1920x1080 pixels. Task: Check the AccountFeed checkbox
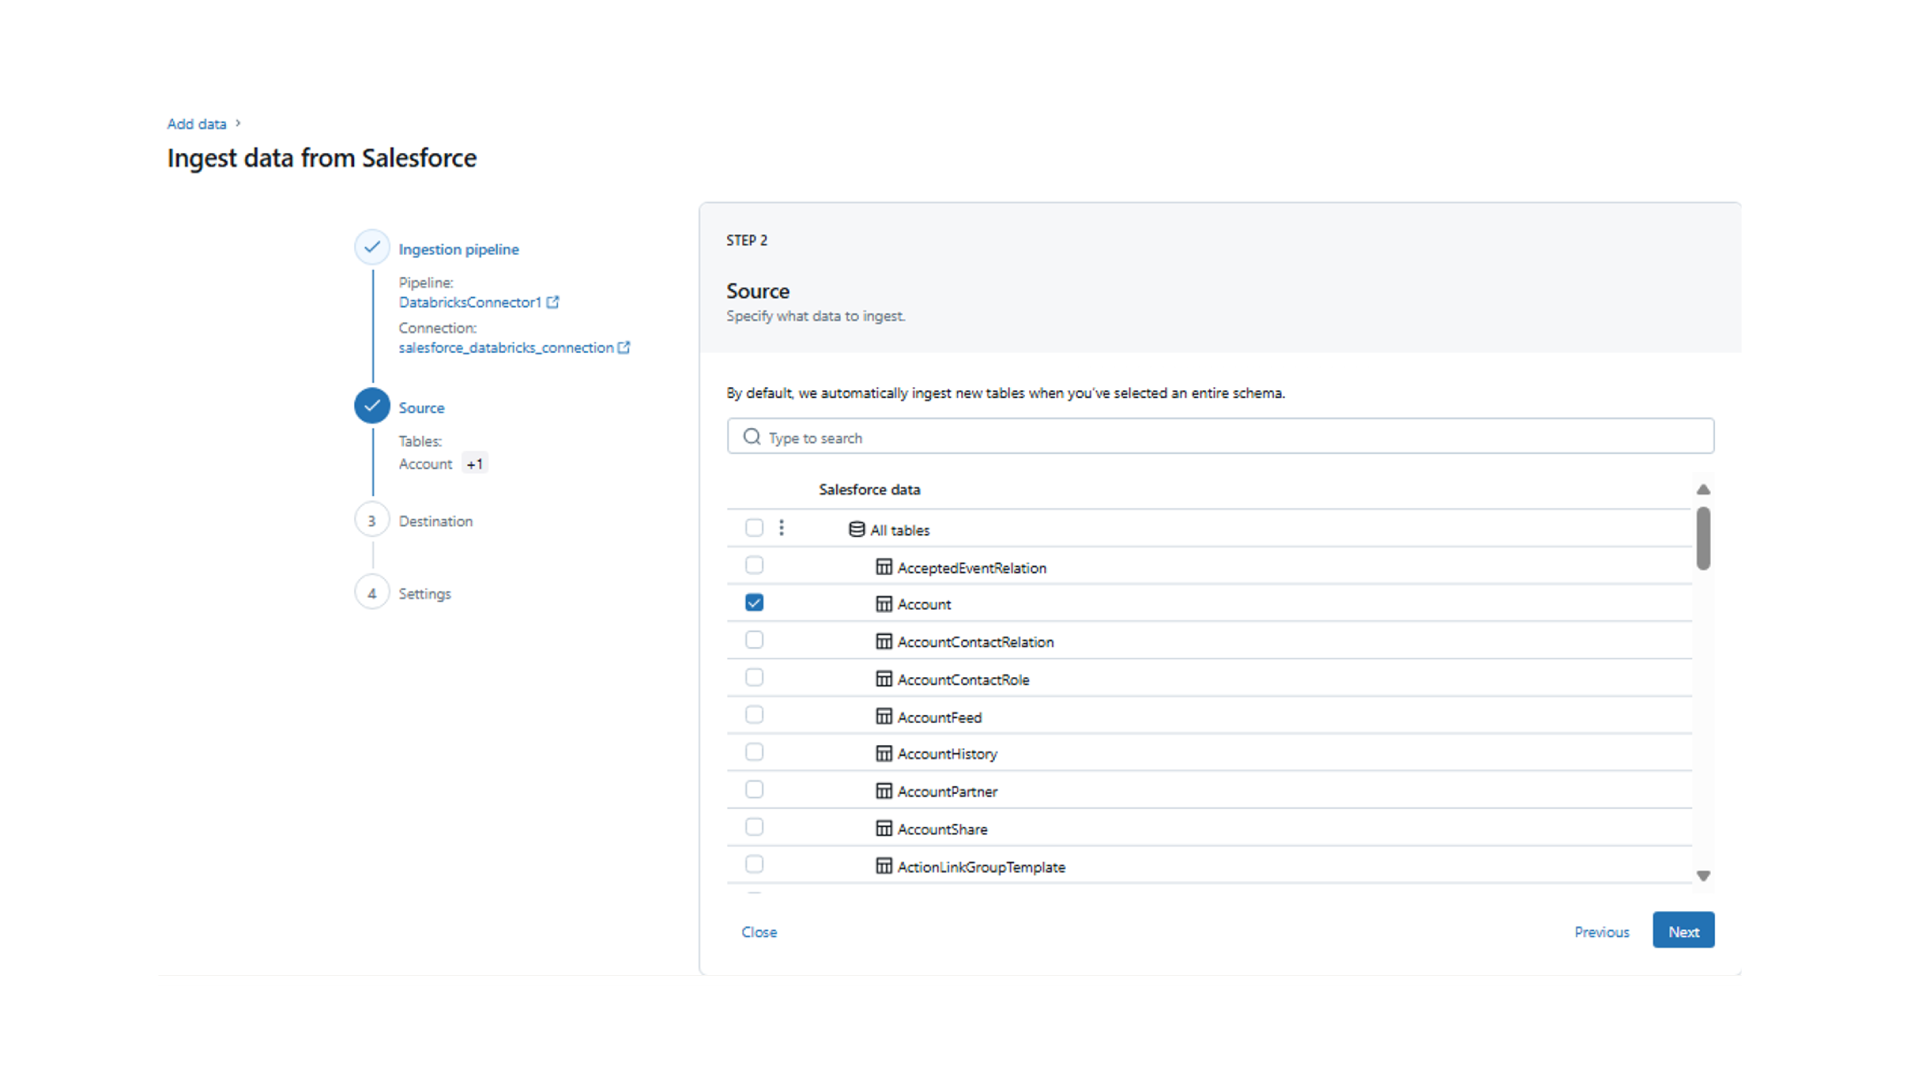click(754, 714)
